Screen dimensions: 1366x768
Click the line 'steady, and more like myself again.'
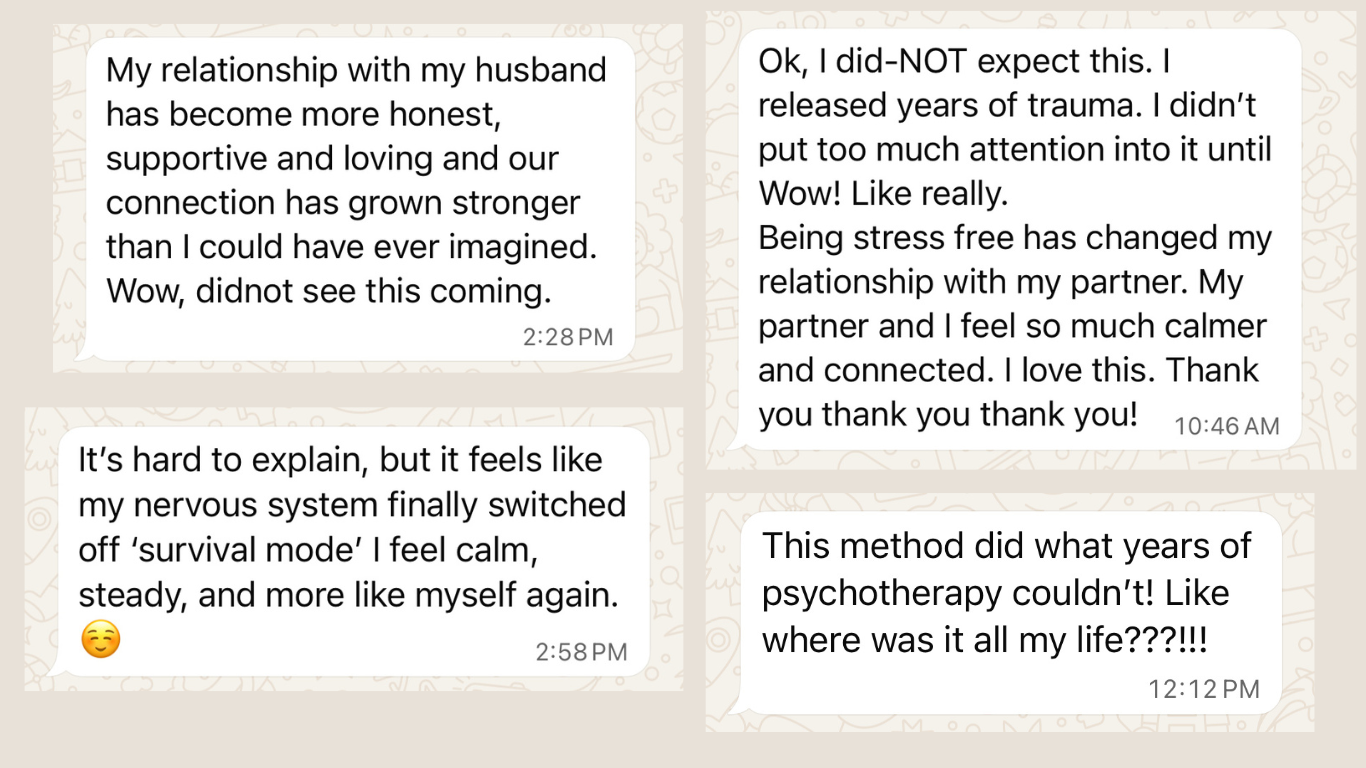(348, 595)
